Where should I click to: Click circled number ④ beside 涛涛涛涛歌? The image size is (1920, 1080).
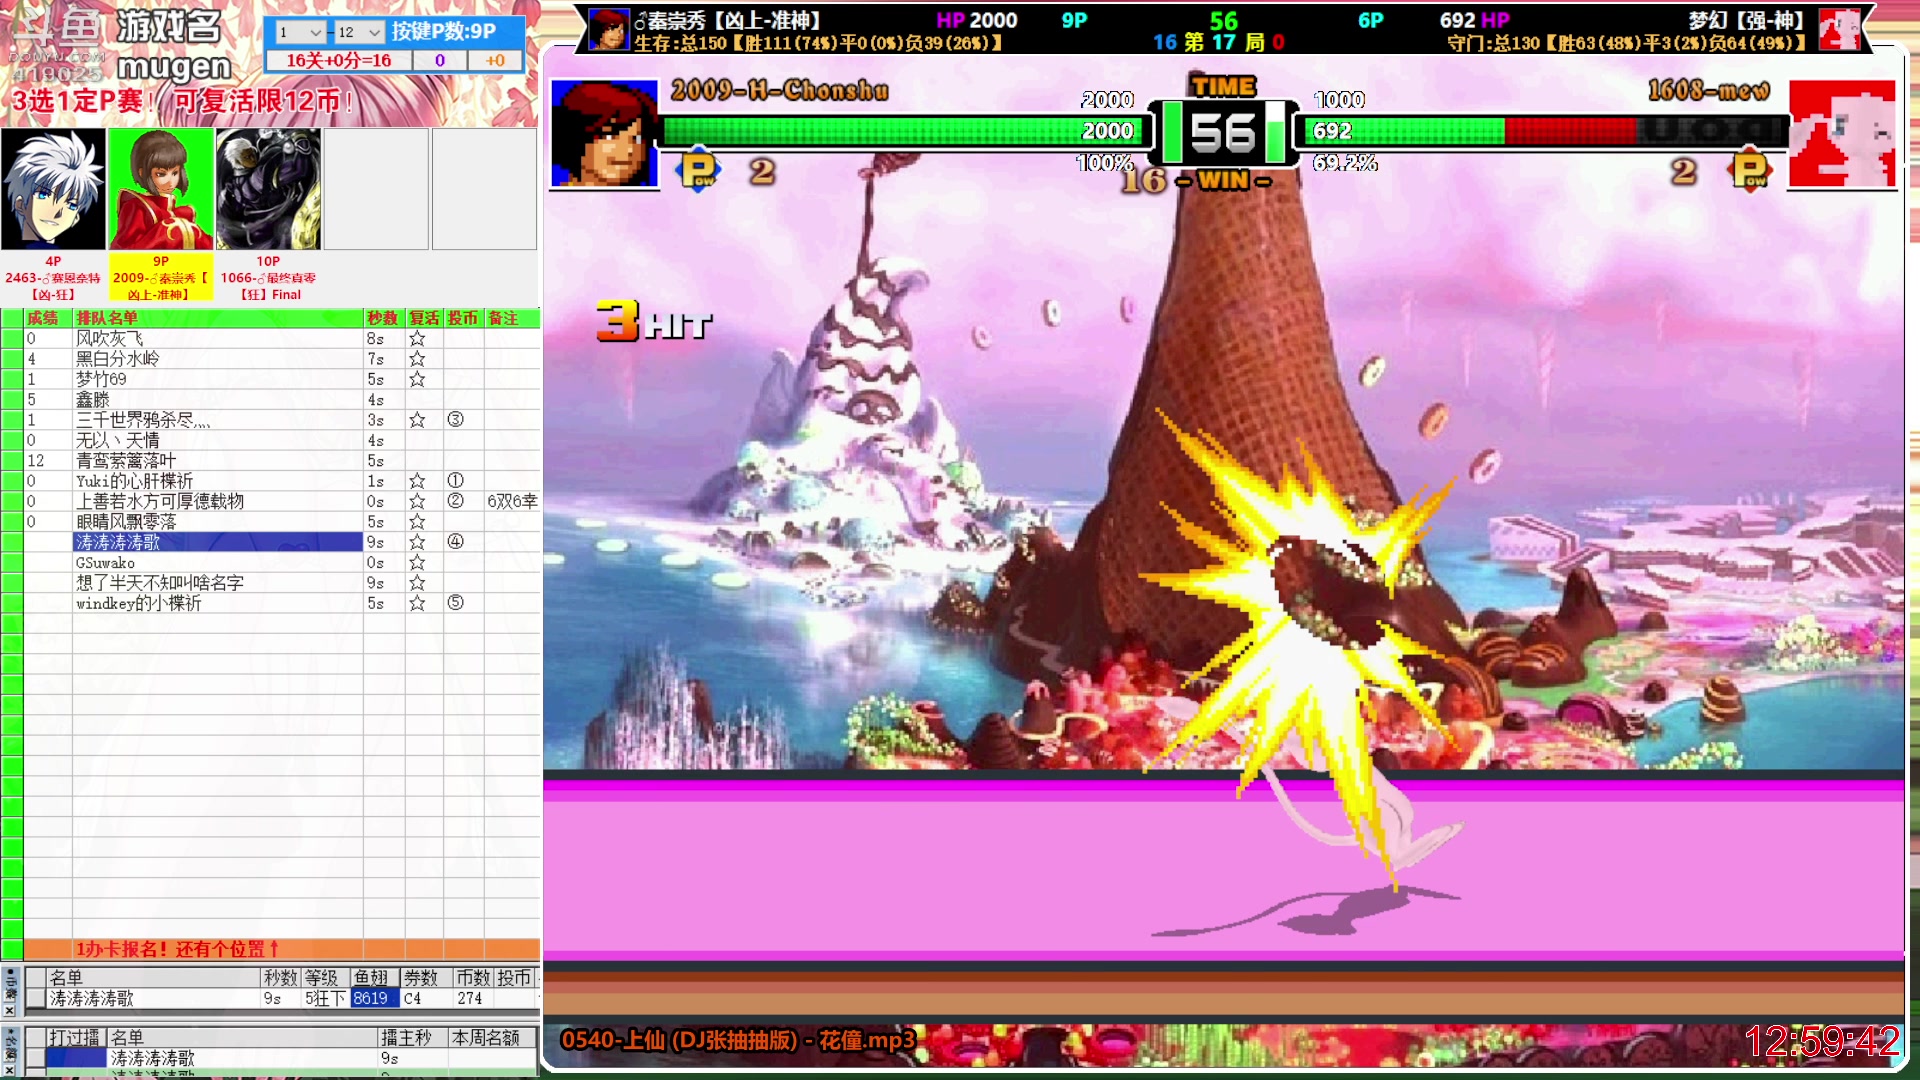click(455, 542)
